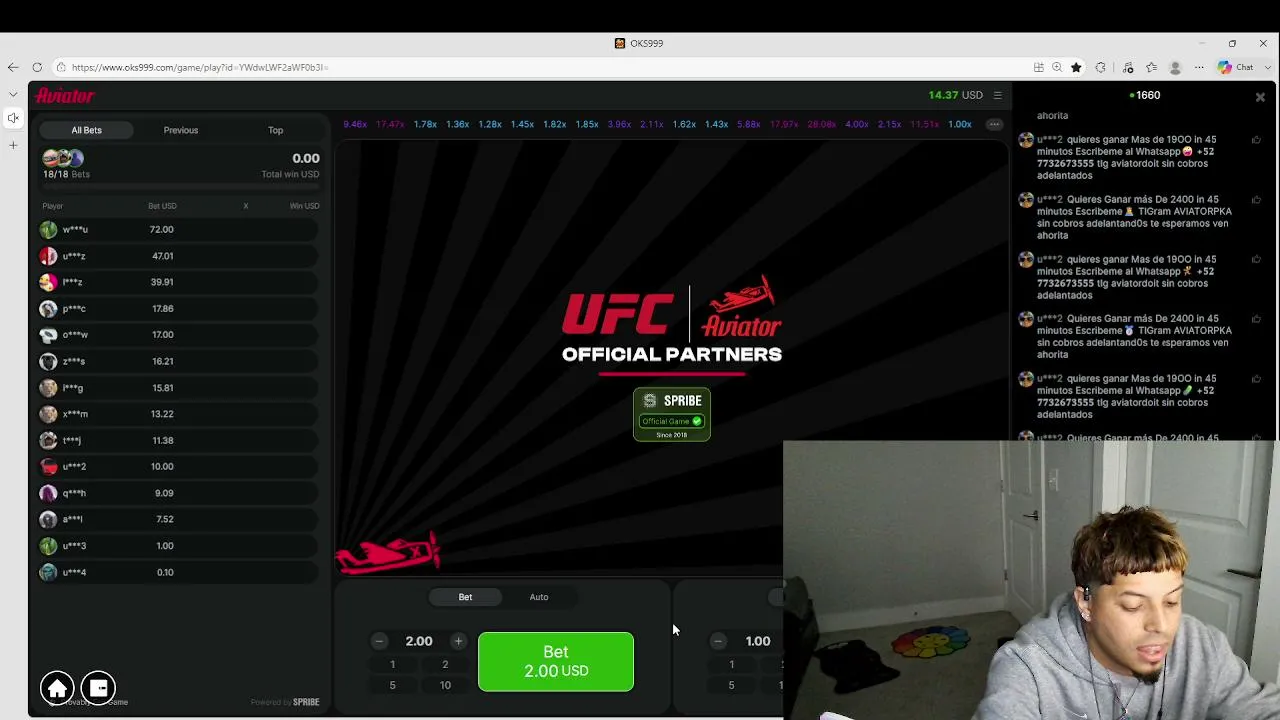This screenshot has height=720, width=1280.
Task: Click the 1.00 second bet amount field
Action: (x=757, y=641)
